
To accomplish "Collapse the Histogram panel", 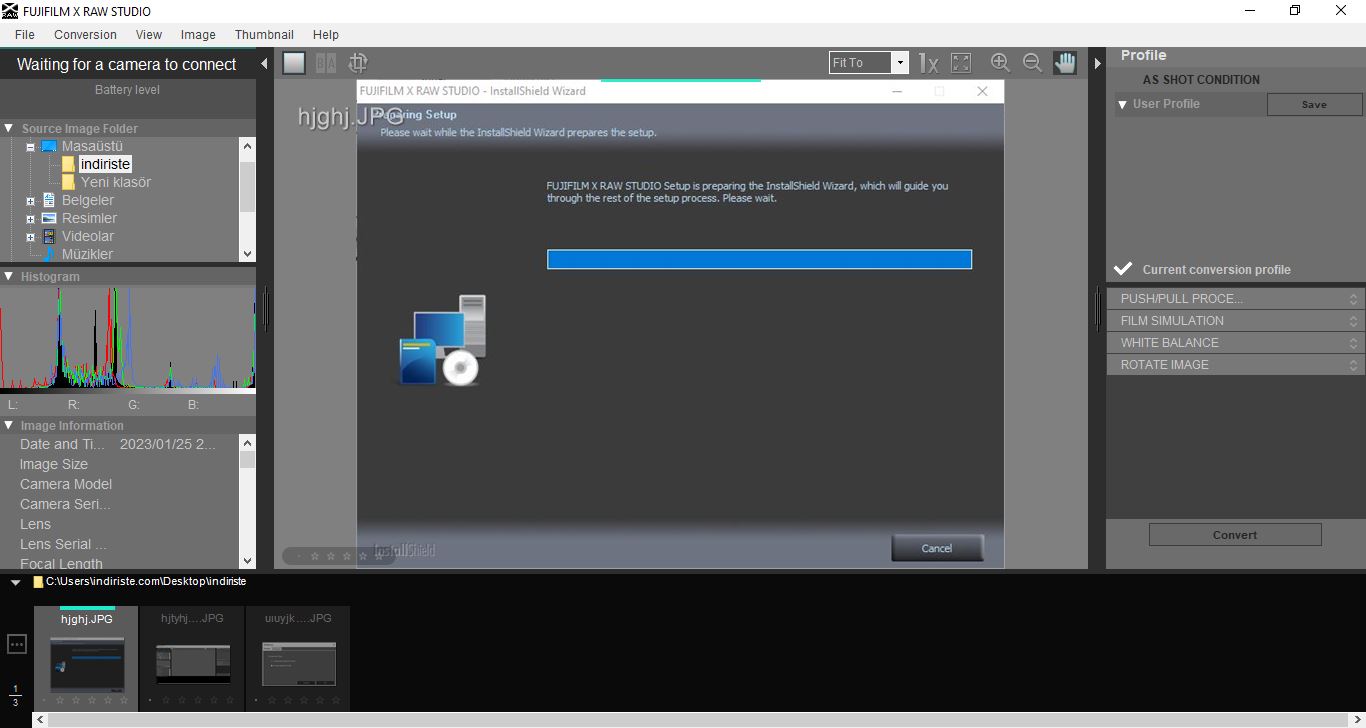I will click(x=9, y=276).
